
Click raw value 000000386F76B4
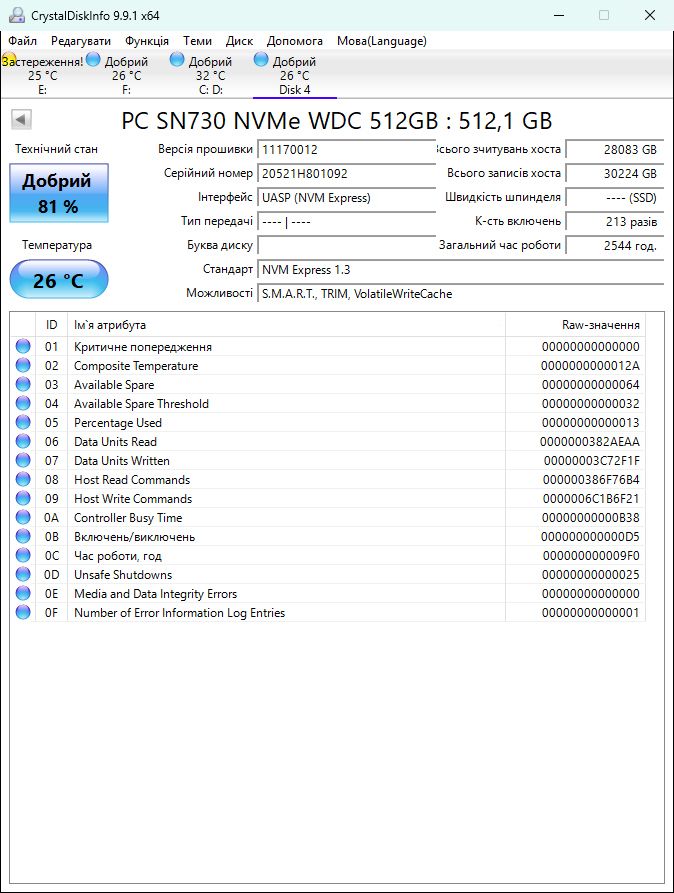click(591, 480)
